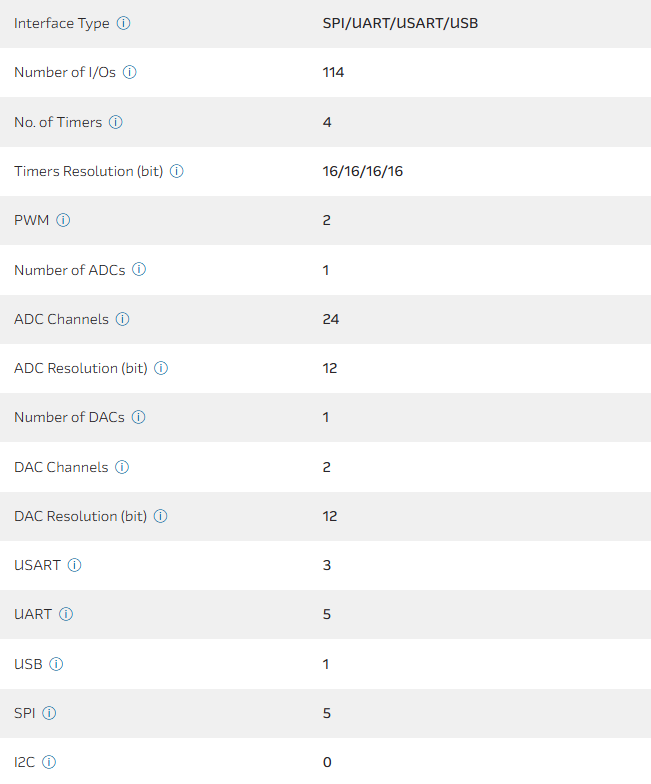Screen dimensions: 651x784
Task: Click the SPI/UART/USART/USB interface value
Action: [400, 23]
